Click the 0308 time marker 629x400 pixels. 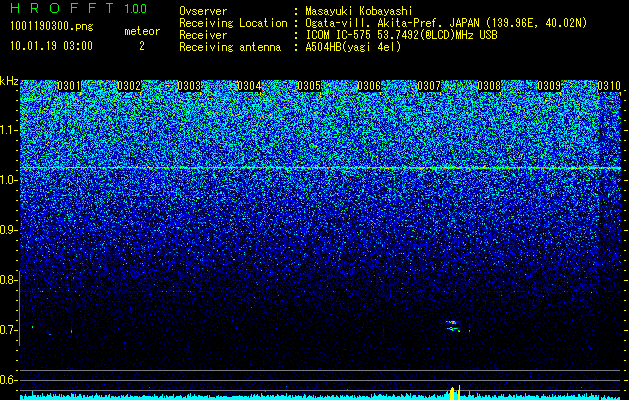pos(489,86)
